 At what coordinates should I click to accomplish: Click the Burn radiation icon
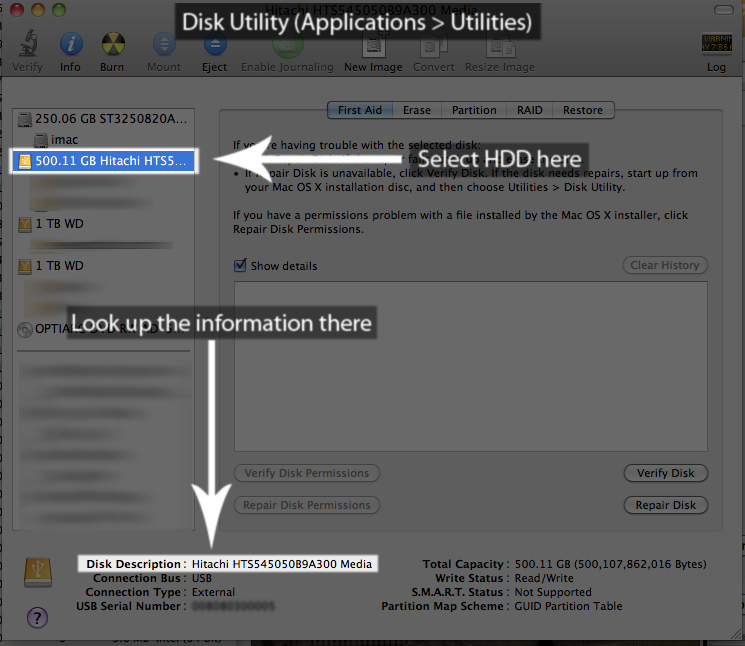[x=113, y=44]
